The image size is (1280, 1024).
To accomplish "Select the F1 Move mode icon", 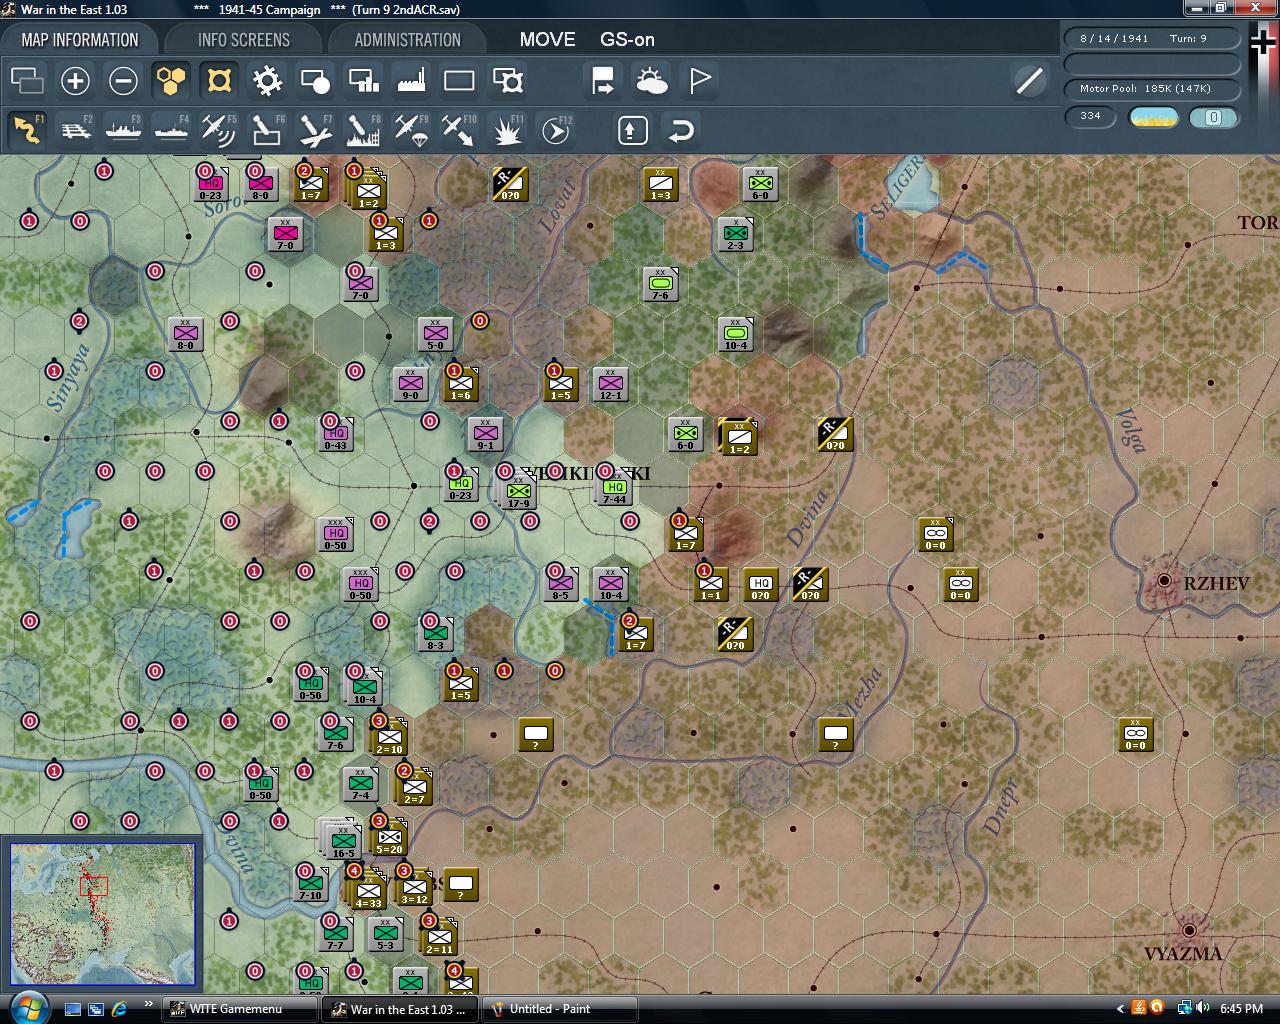I will click(x=28, y=129).
